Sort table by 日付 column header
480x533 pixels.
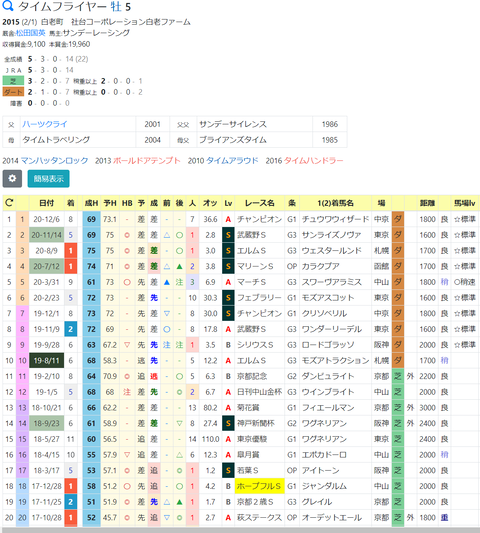pos(47,203)
